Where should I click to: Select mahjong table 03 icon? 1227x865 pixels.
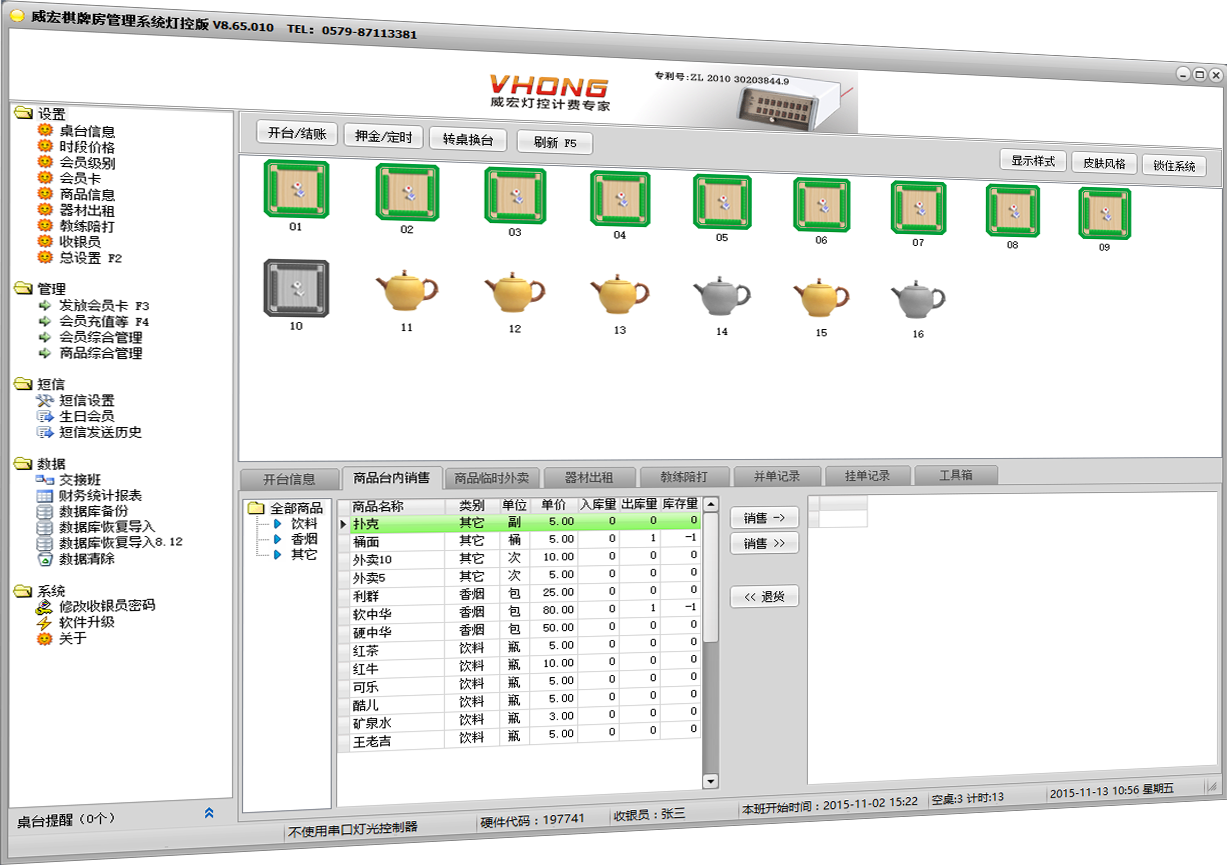click(515, 195)
